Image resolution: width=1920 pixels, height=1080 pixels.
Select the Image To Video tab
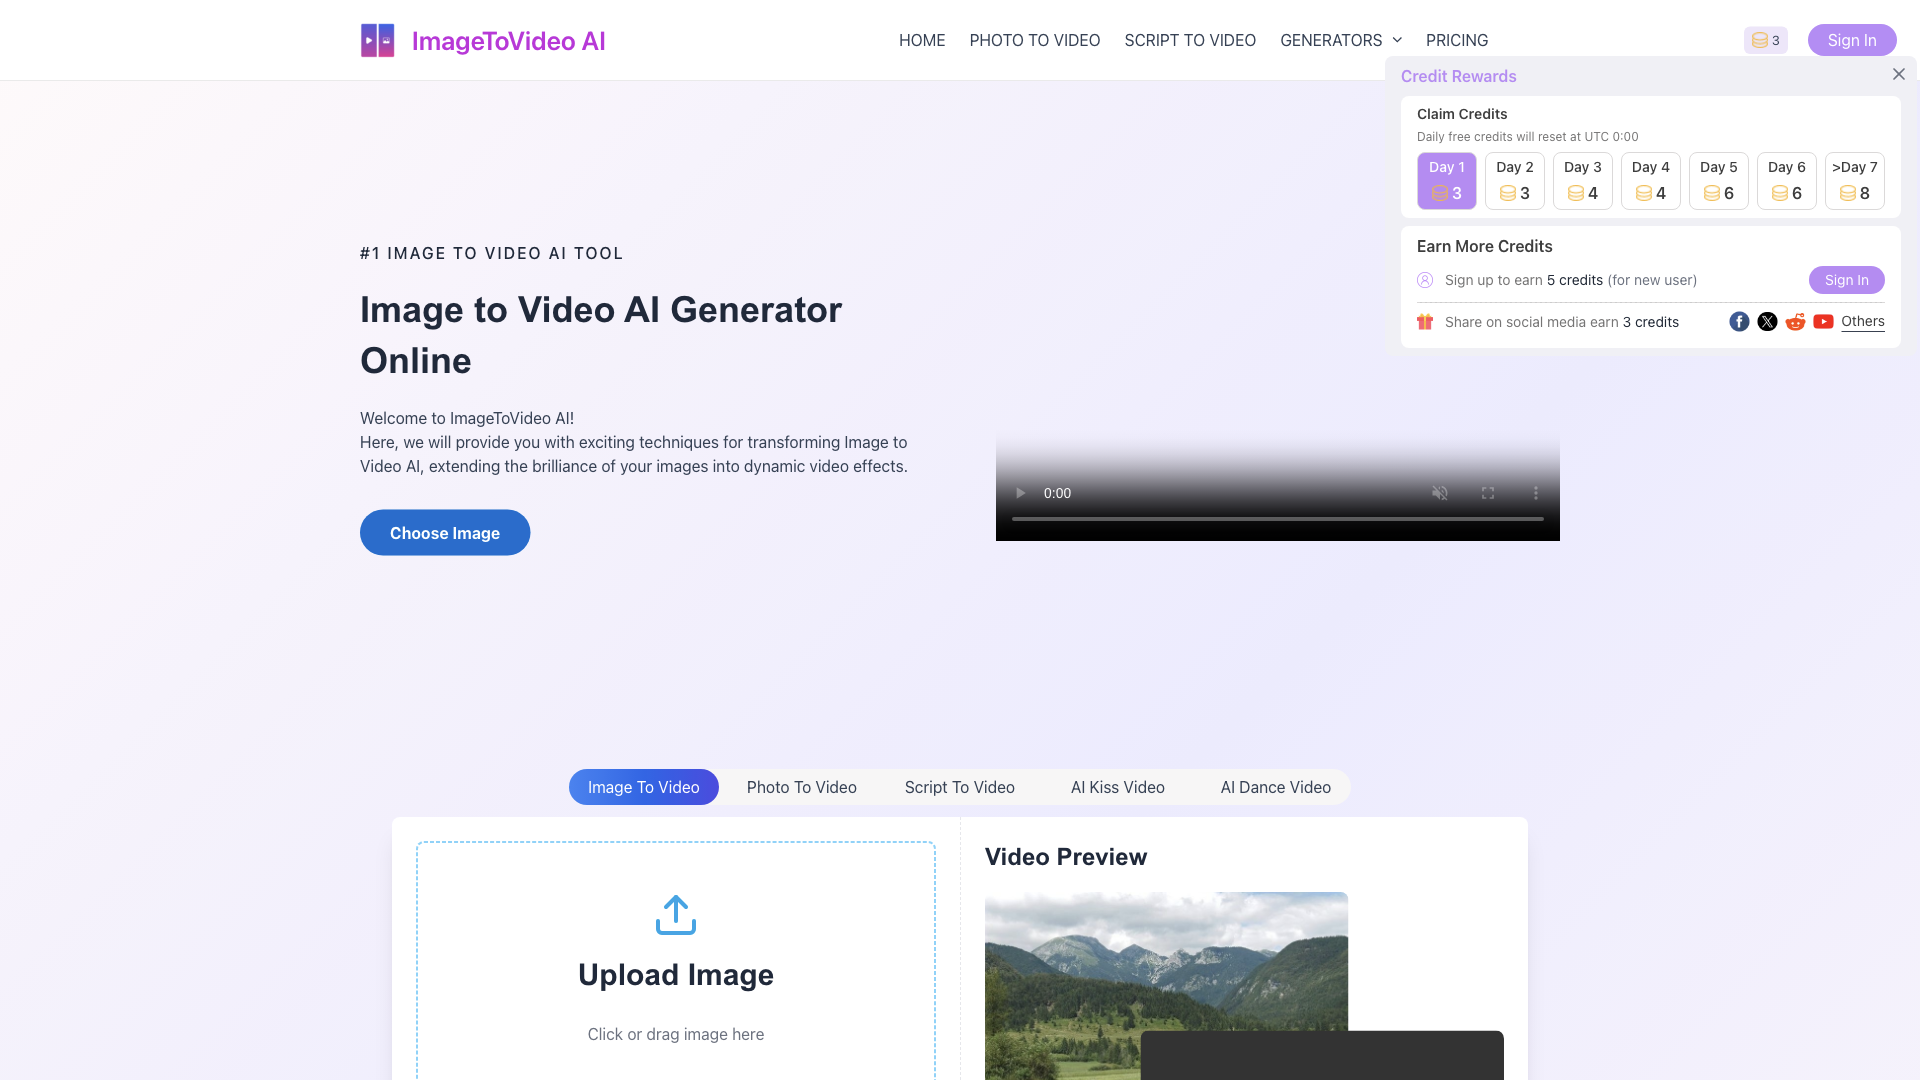click(x=644, y=786)
